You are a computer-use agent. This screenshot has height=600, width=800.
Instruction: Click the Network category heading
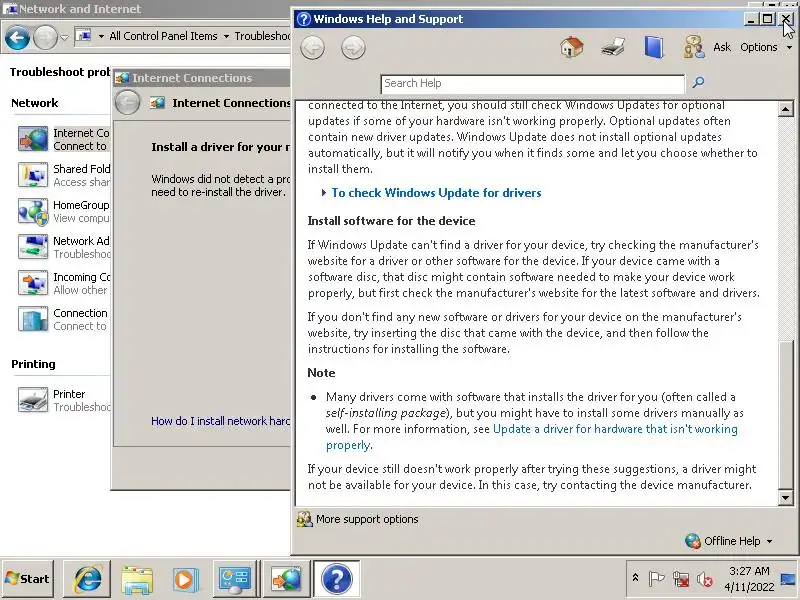click(35, 103)
